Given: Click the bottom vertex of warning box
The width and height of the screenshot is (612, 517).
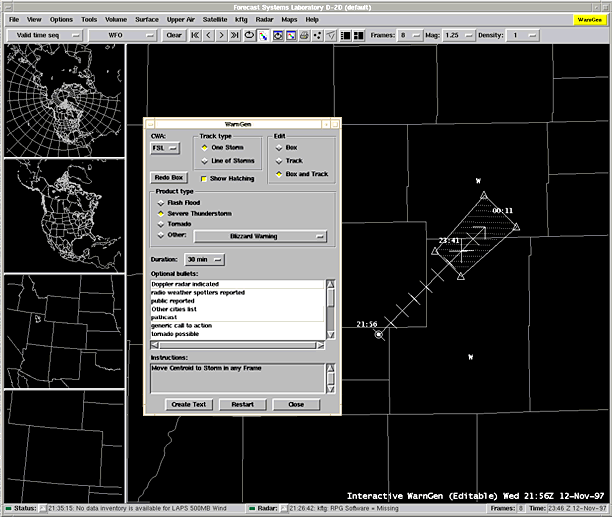Looking at the screenshot, I should click(461, 276).
